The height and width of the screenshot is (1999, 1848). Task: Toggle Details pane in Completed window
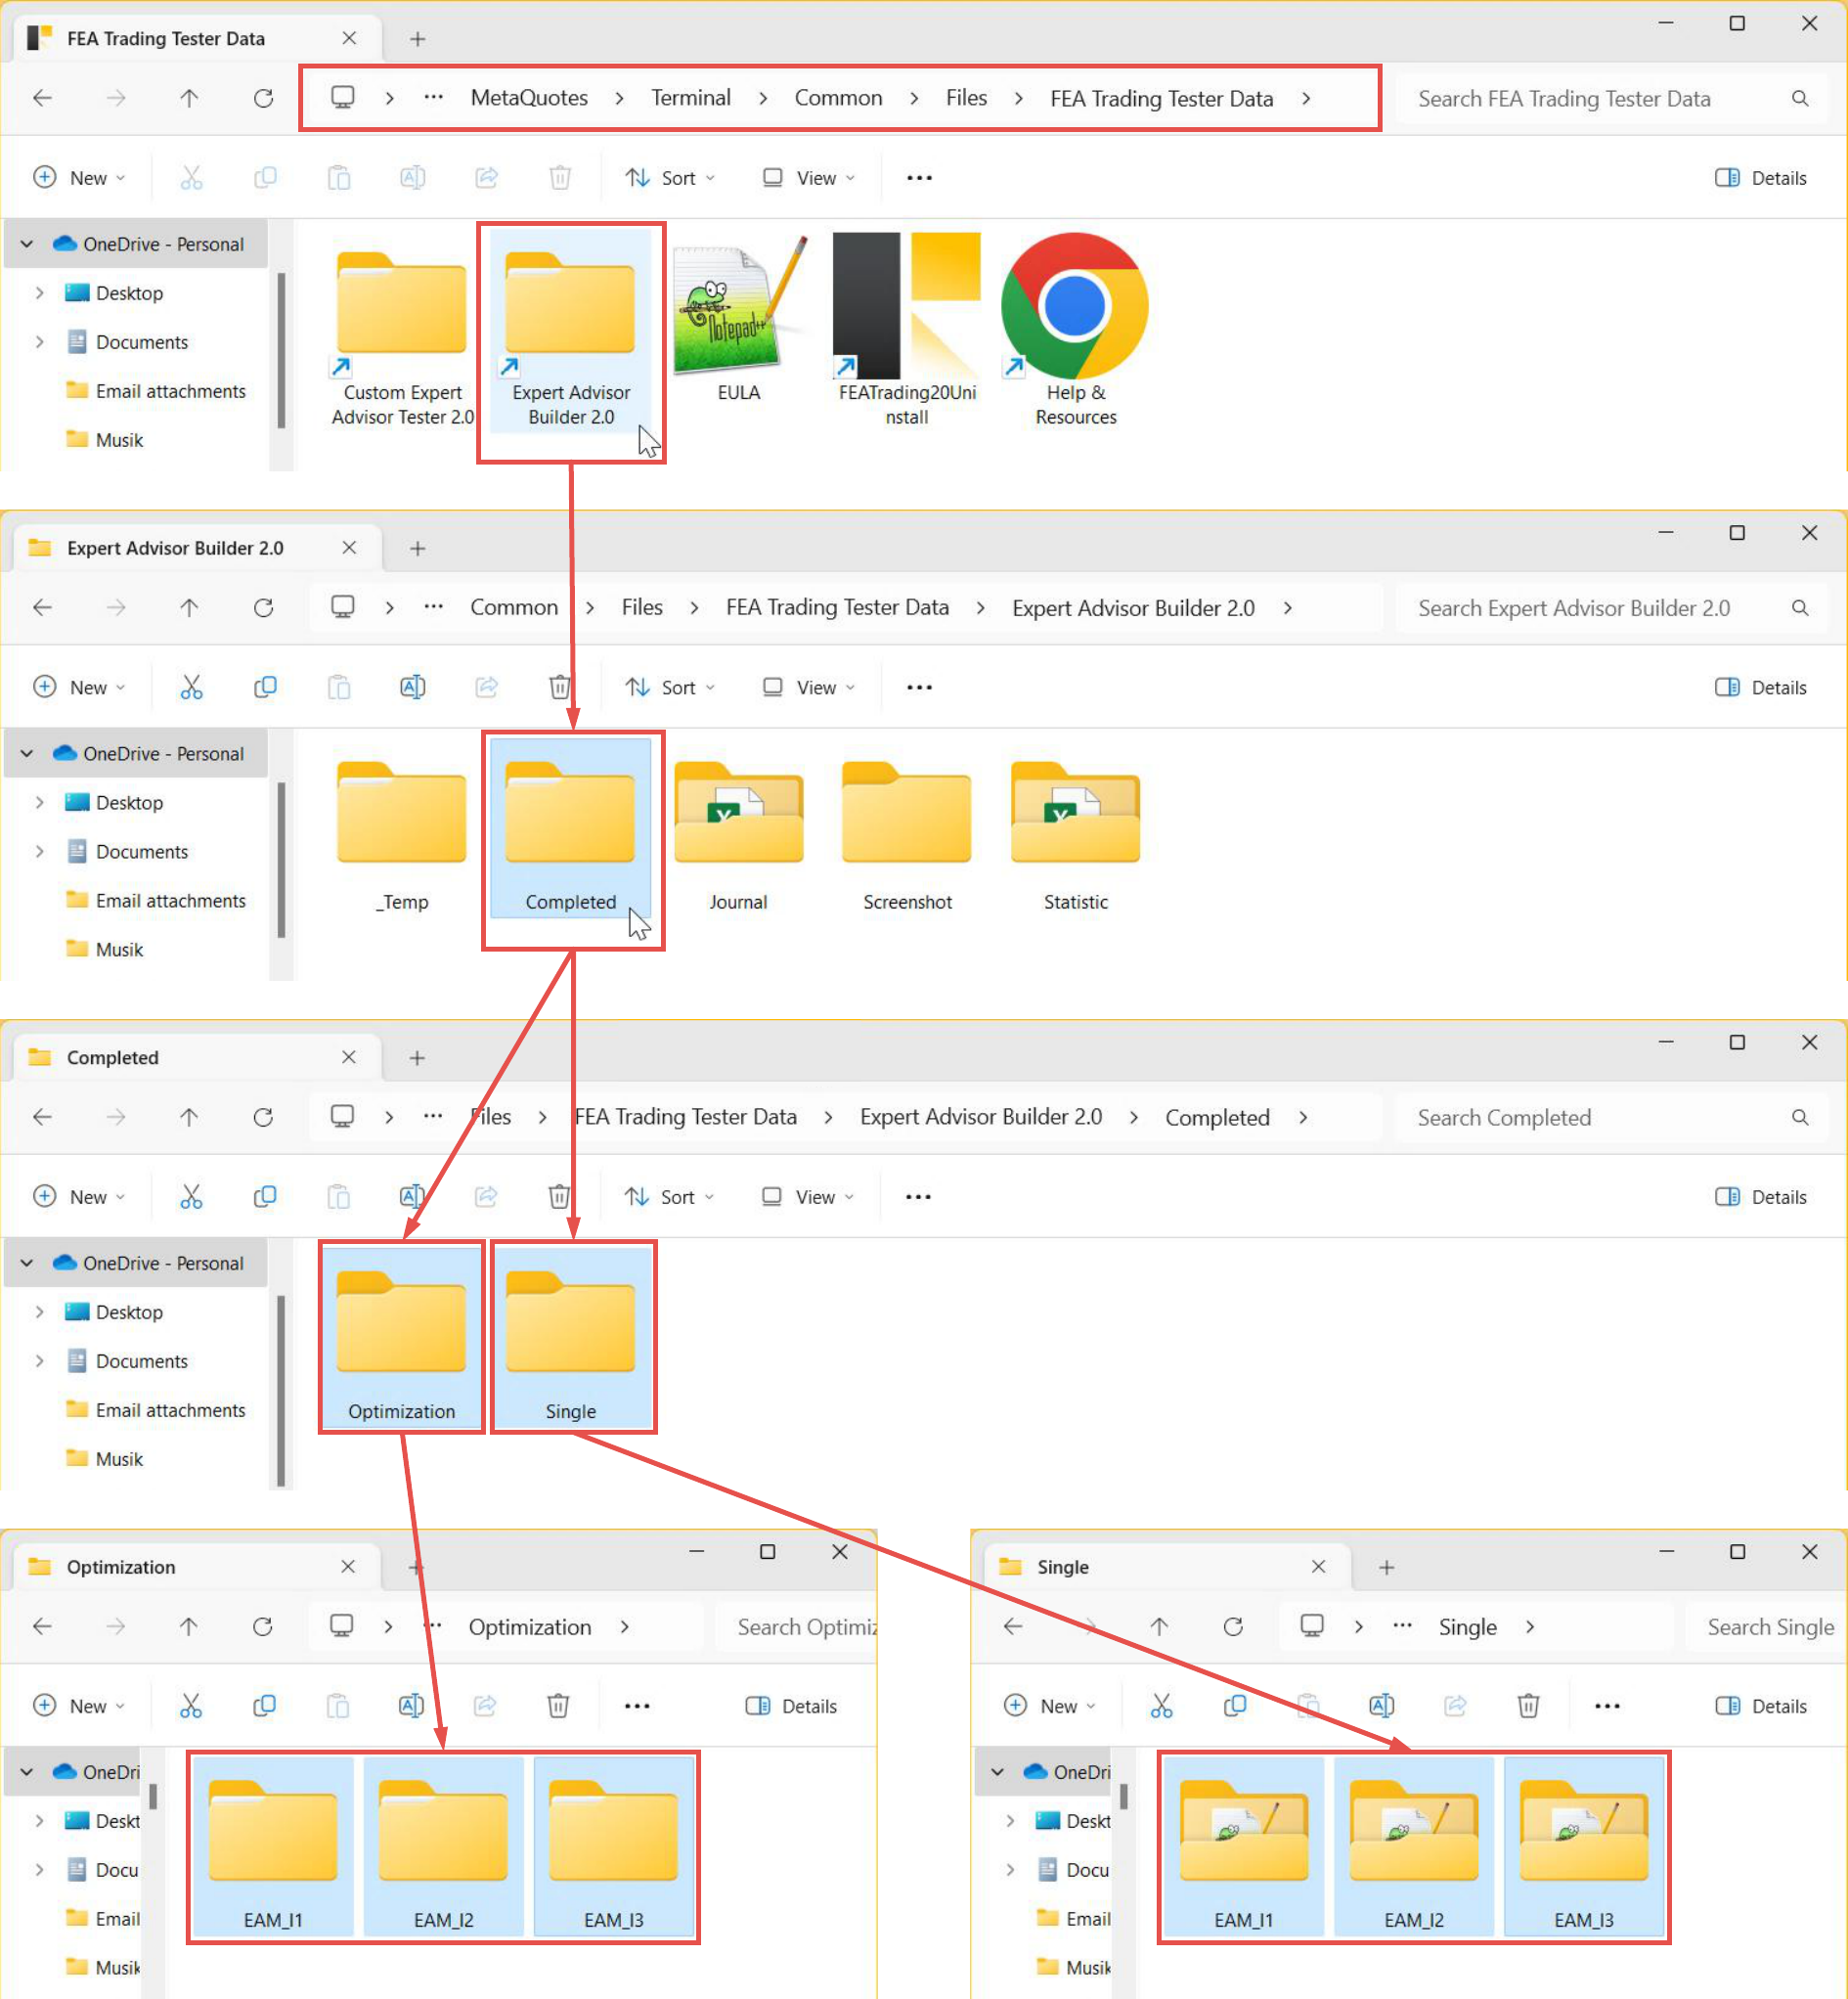pyautogui.click(x=1760, y=1196)
